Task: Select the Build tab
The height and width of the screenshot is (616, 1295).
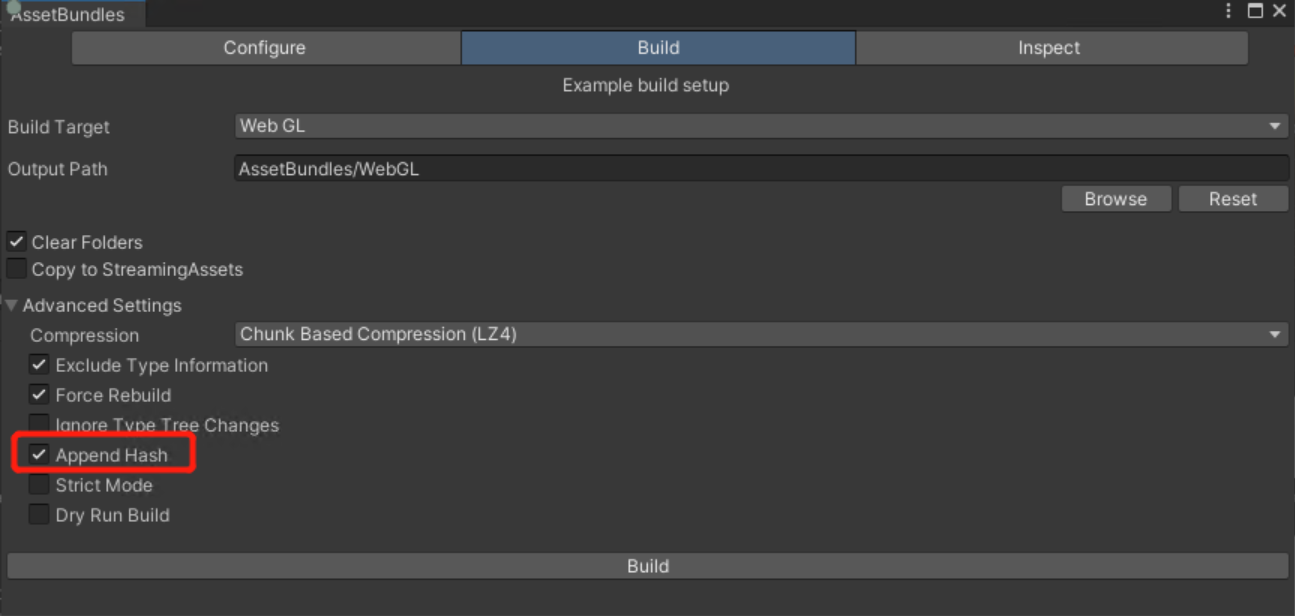Action: [x=658, y=48]
